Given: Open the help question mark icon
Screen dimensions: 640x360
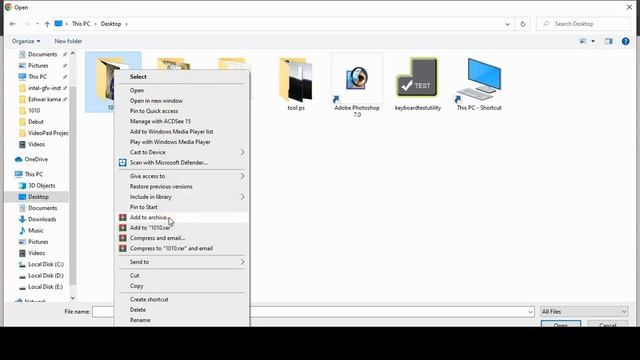Looking at the screenshot, I should 625,41.
